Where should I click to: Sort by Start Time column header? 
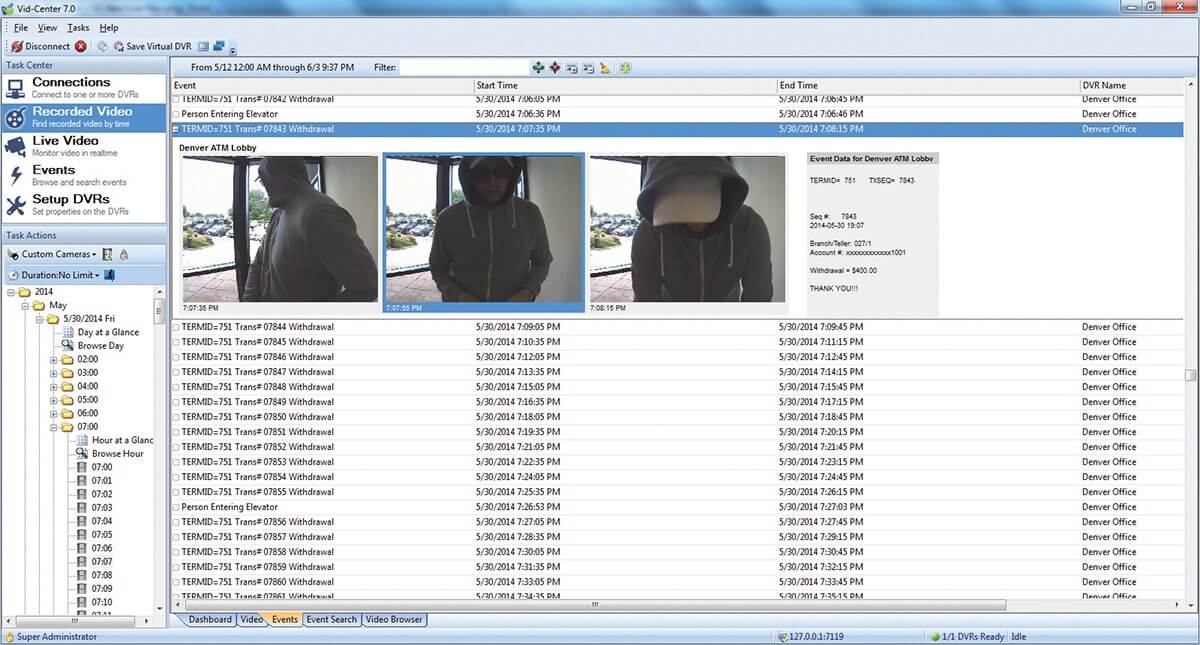point(626,86)
